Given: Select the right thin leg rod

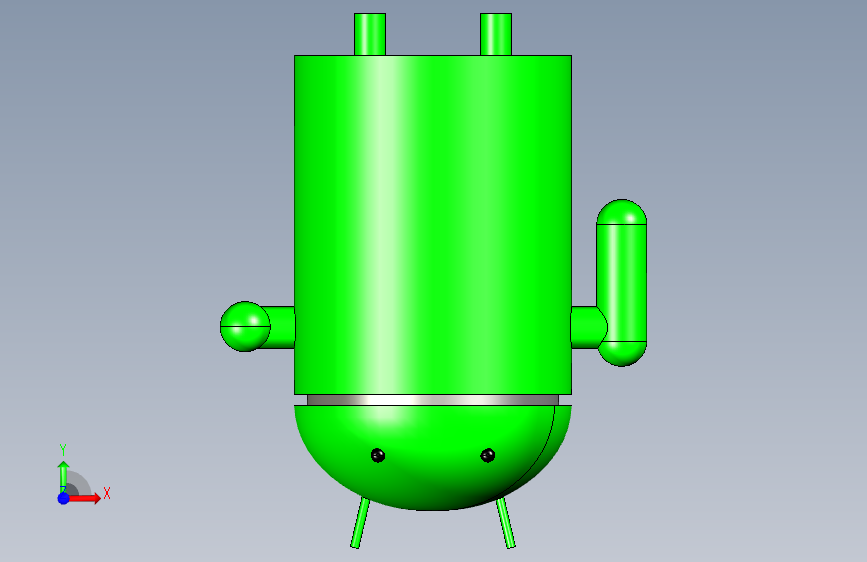Looking at the screenshot, I should [506, 523].
